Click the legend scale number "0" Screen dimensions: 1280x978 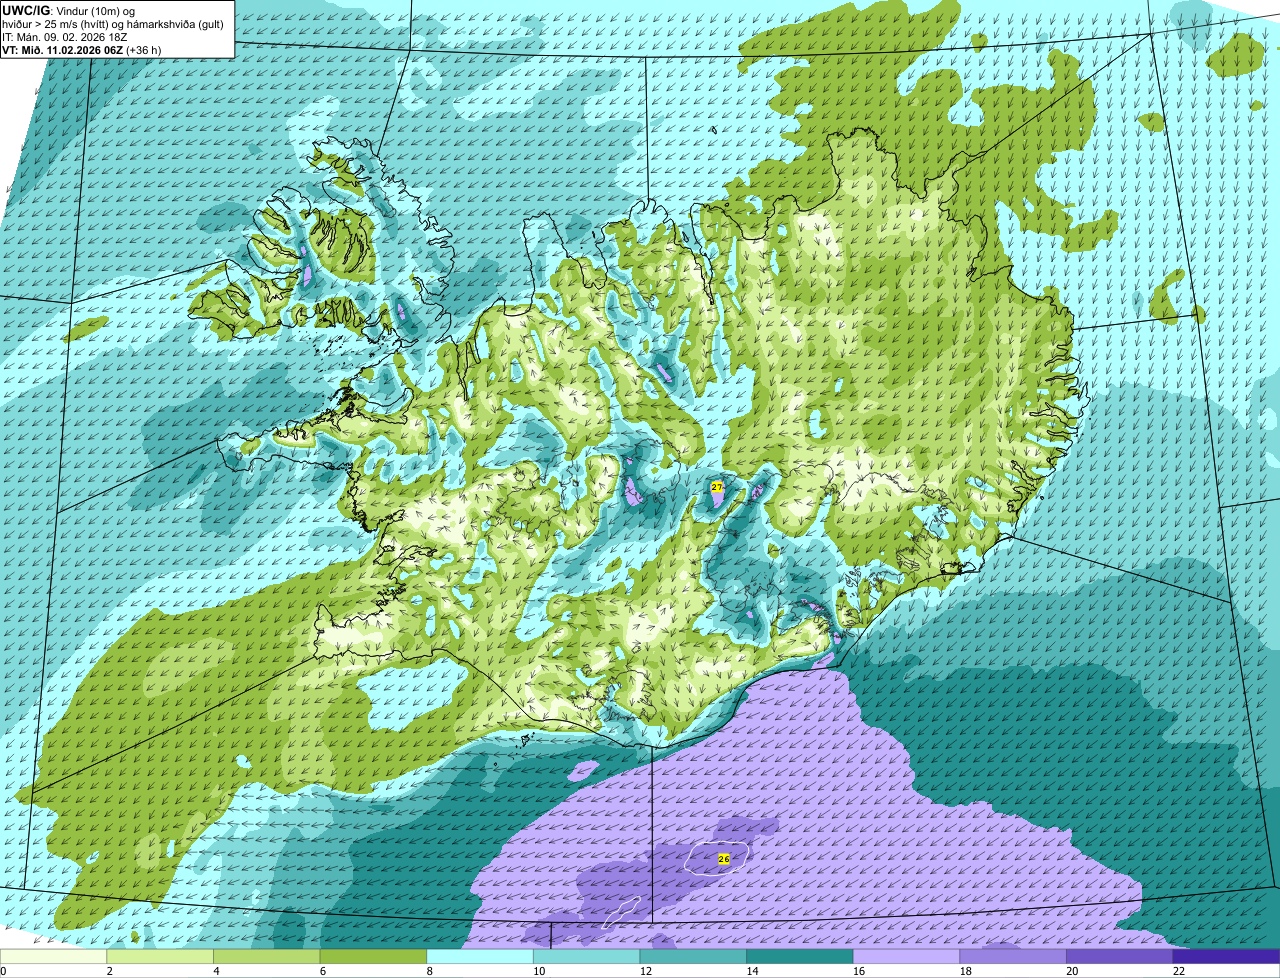click(x=3, y=971)
